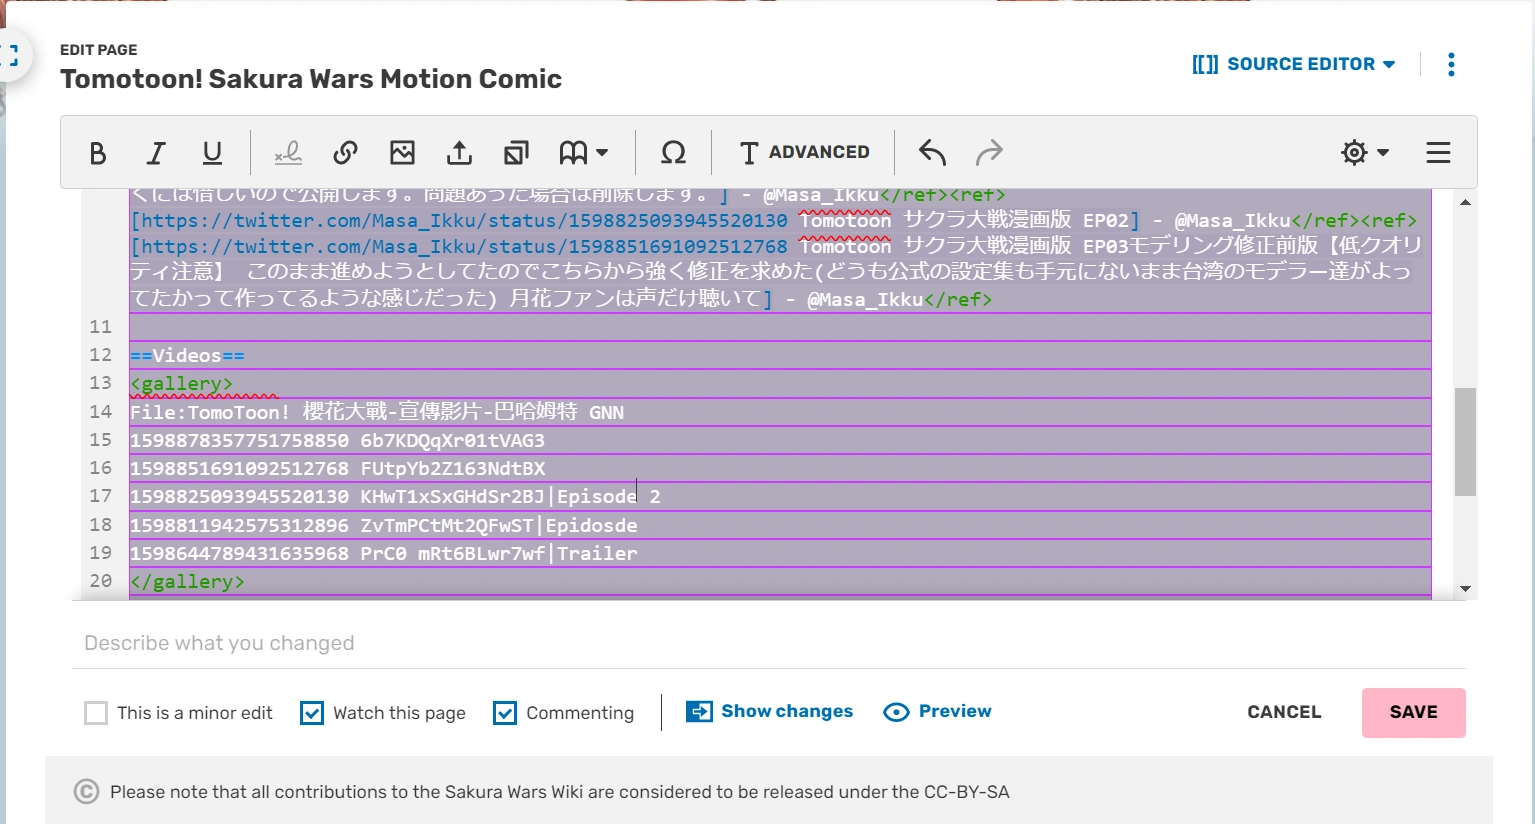Insert a template

pyautogui.click(x=516, y=152)
